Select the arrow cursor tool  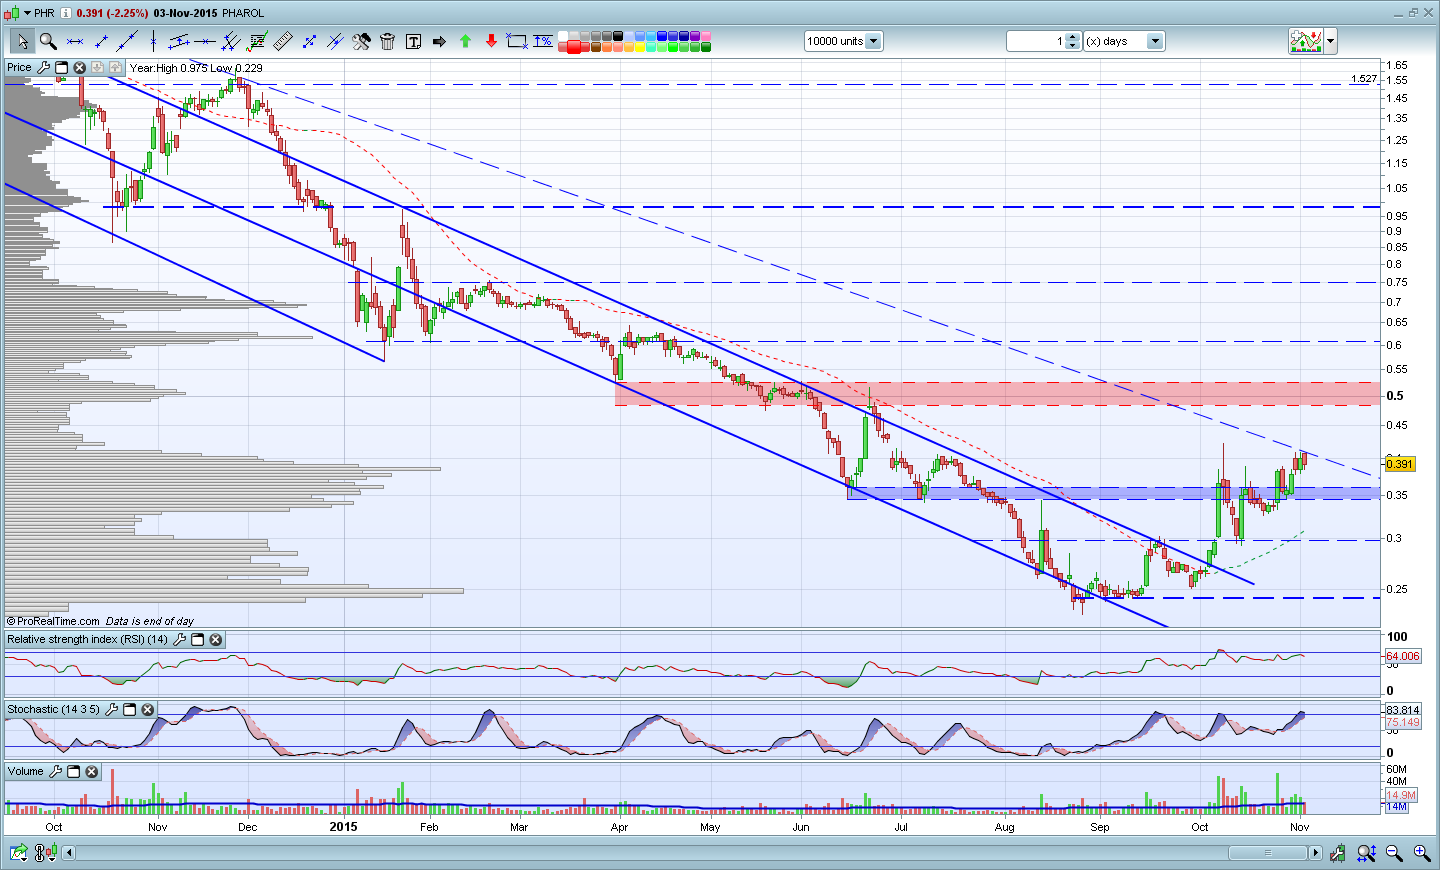pos(22,41)
